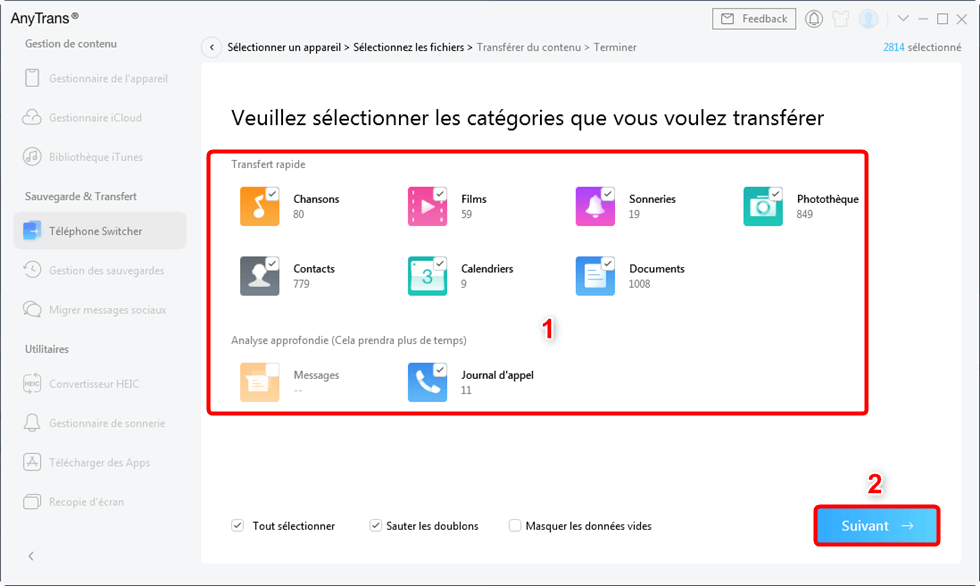Open Gestionnaire iCloud menu item

point(100,117)
